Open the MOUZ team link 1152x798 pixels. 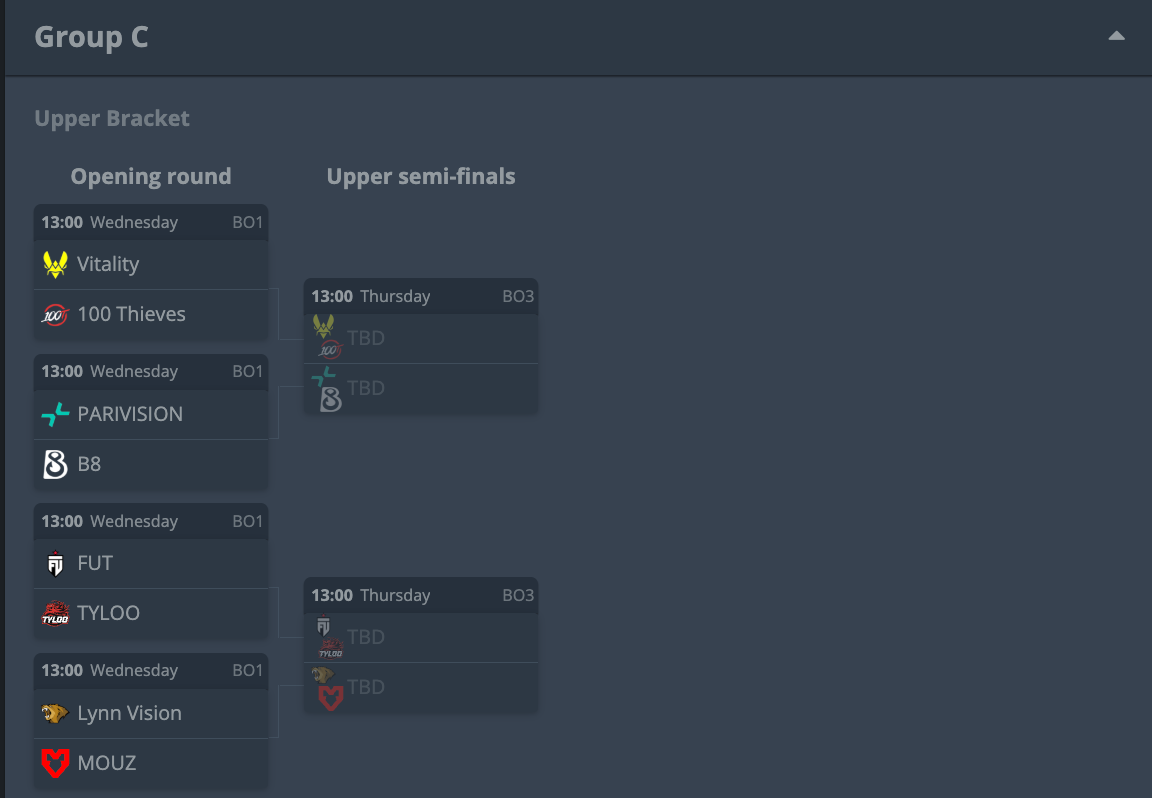[x=107, y=763]
